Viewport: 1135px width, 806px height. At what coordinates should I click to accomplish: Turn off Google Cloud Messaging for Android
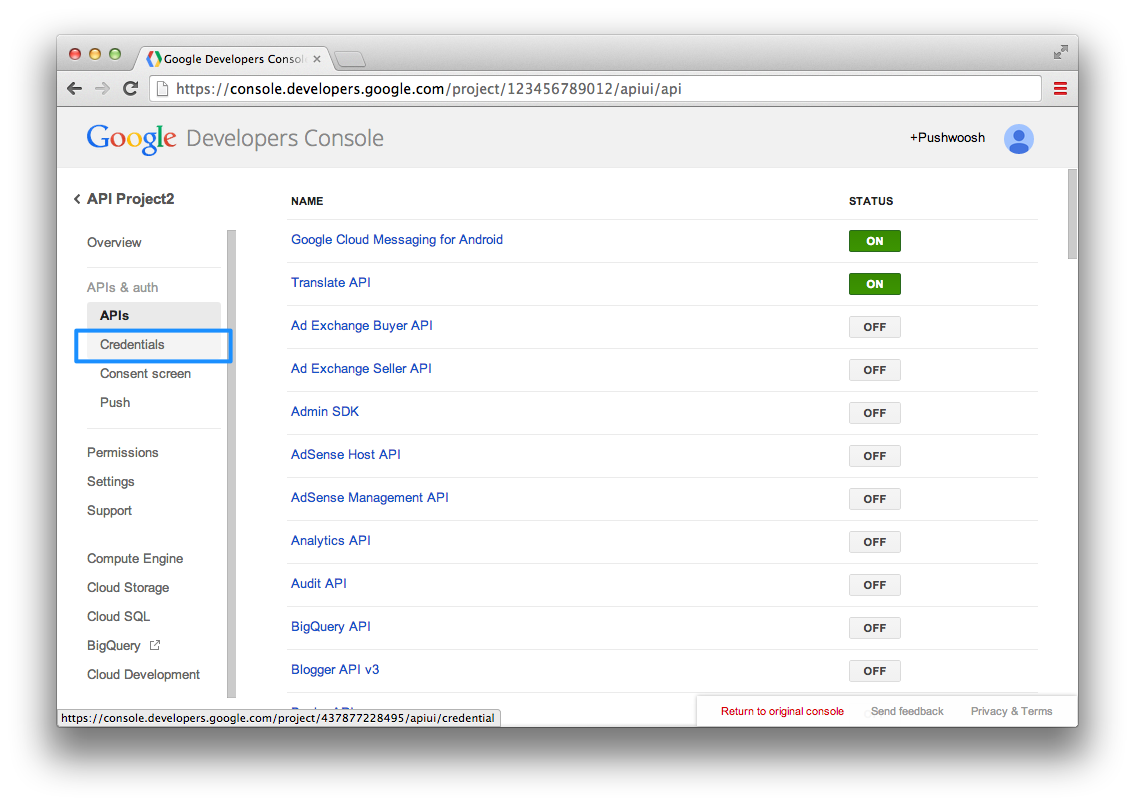(x=874, y=241)
